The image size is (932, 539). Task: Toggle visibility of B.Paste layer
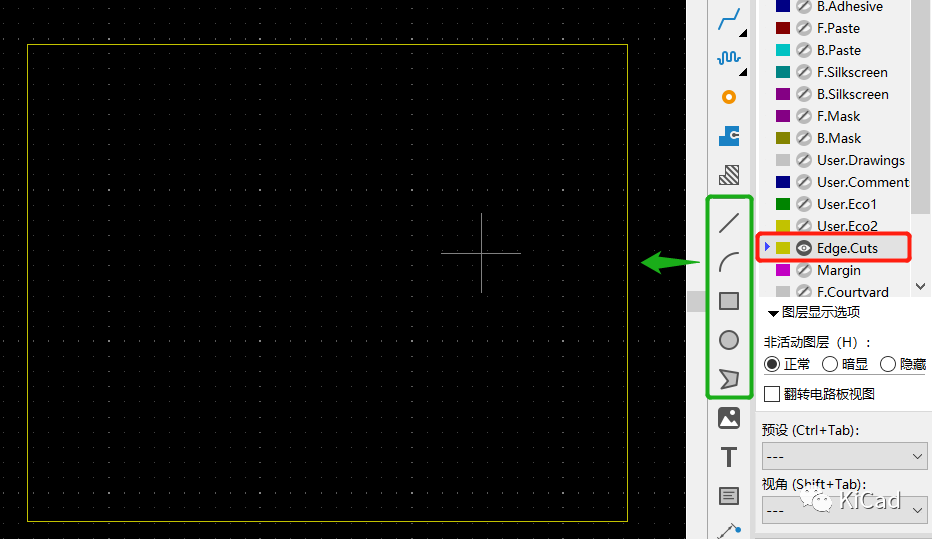pos(804,50)
